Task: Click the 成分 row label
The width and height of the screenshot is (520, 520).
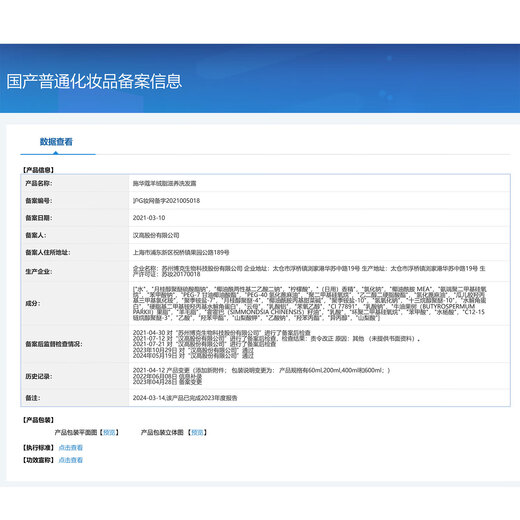Action: click(33, 303)
